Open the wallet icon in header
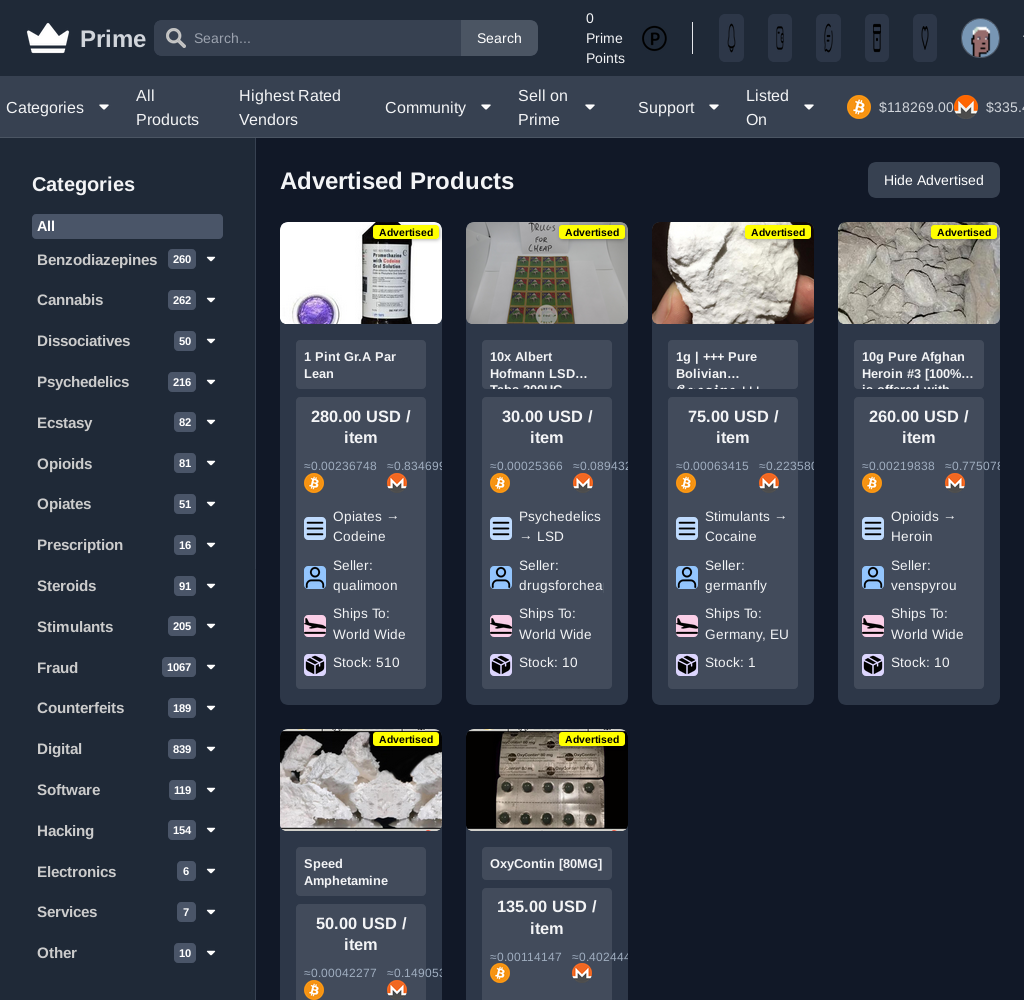The width and height of the screenshot is (1024, 1000). [x=780, y=39]
